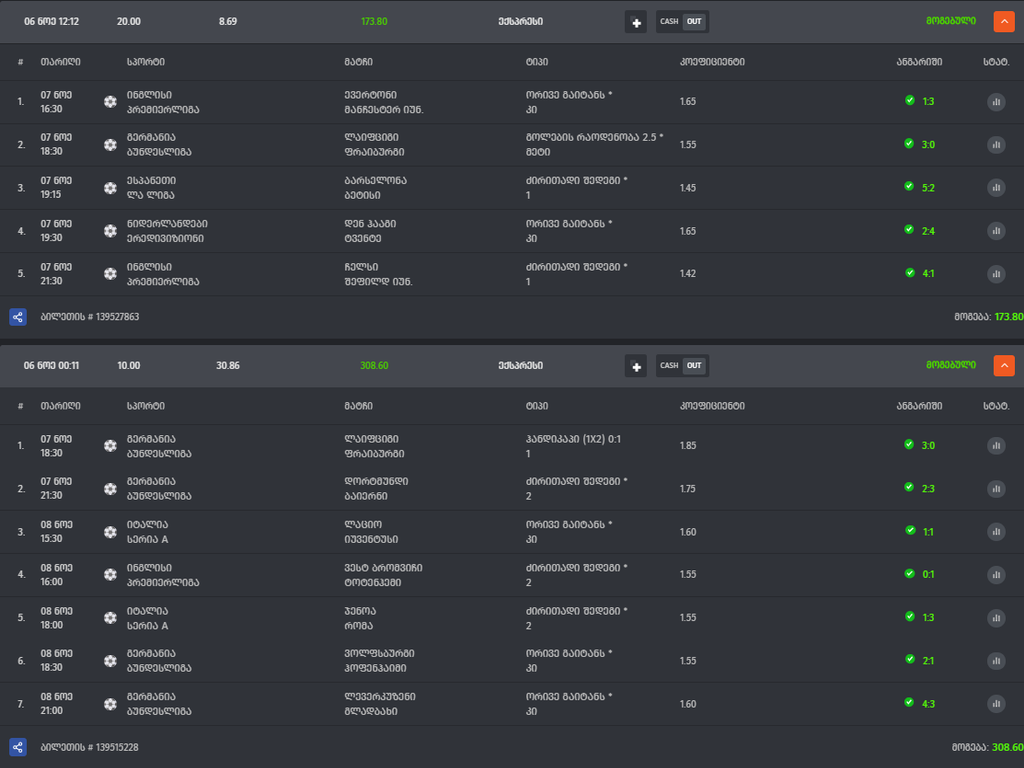Collapse the ticket with 173.80 winnings

[x=1004, y=22]
